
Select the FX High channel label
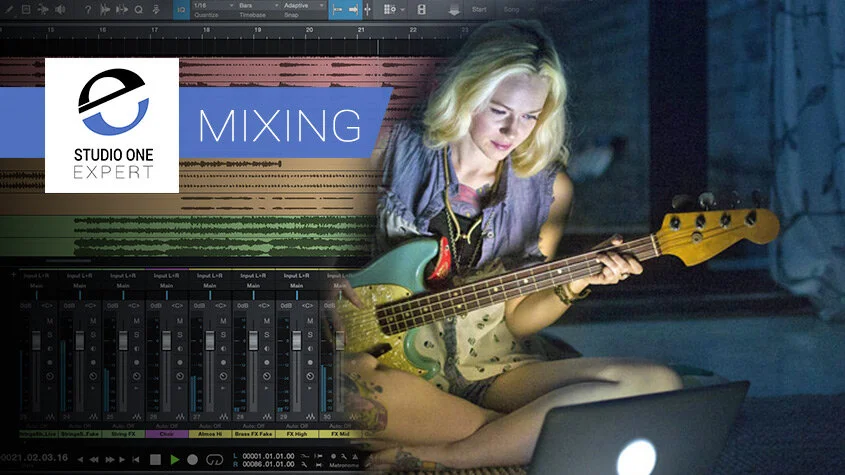tap(297, 434)
